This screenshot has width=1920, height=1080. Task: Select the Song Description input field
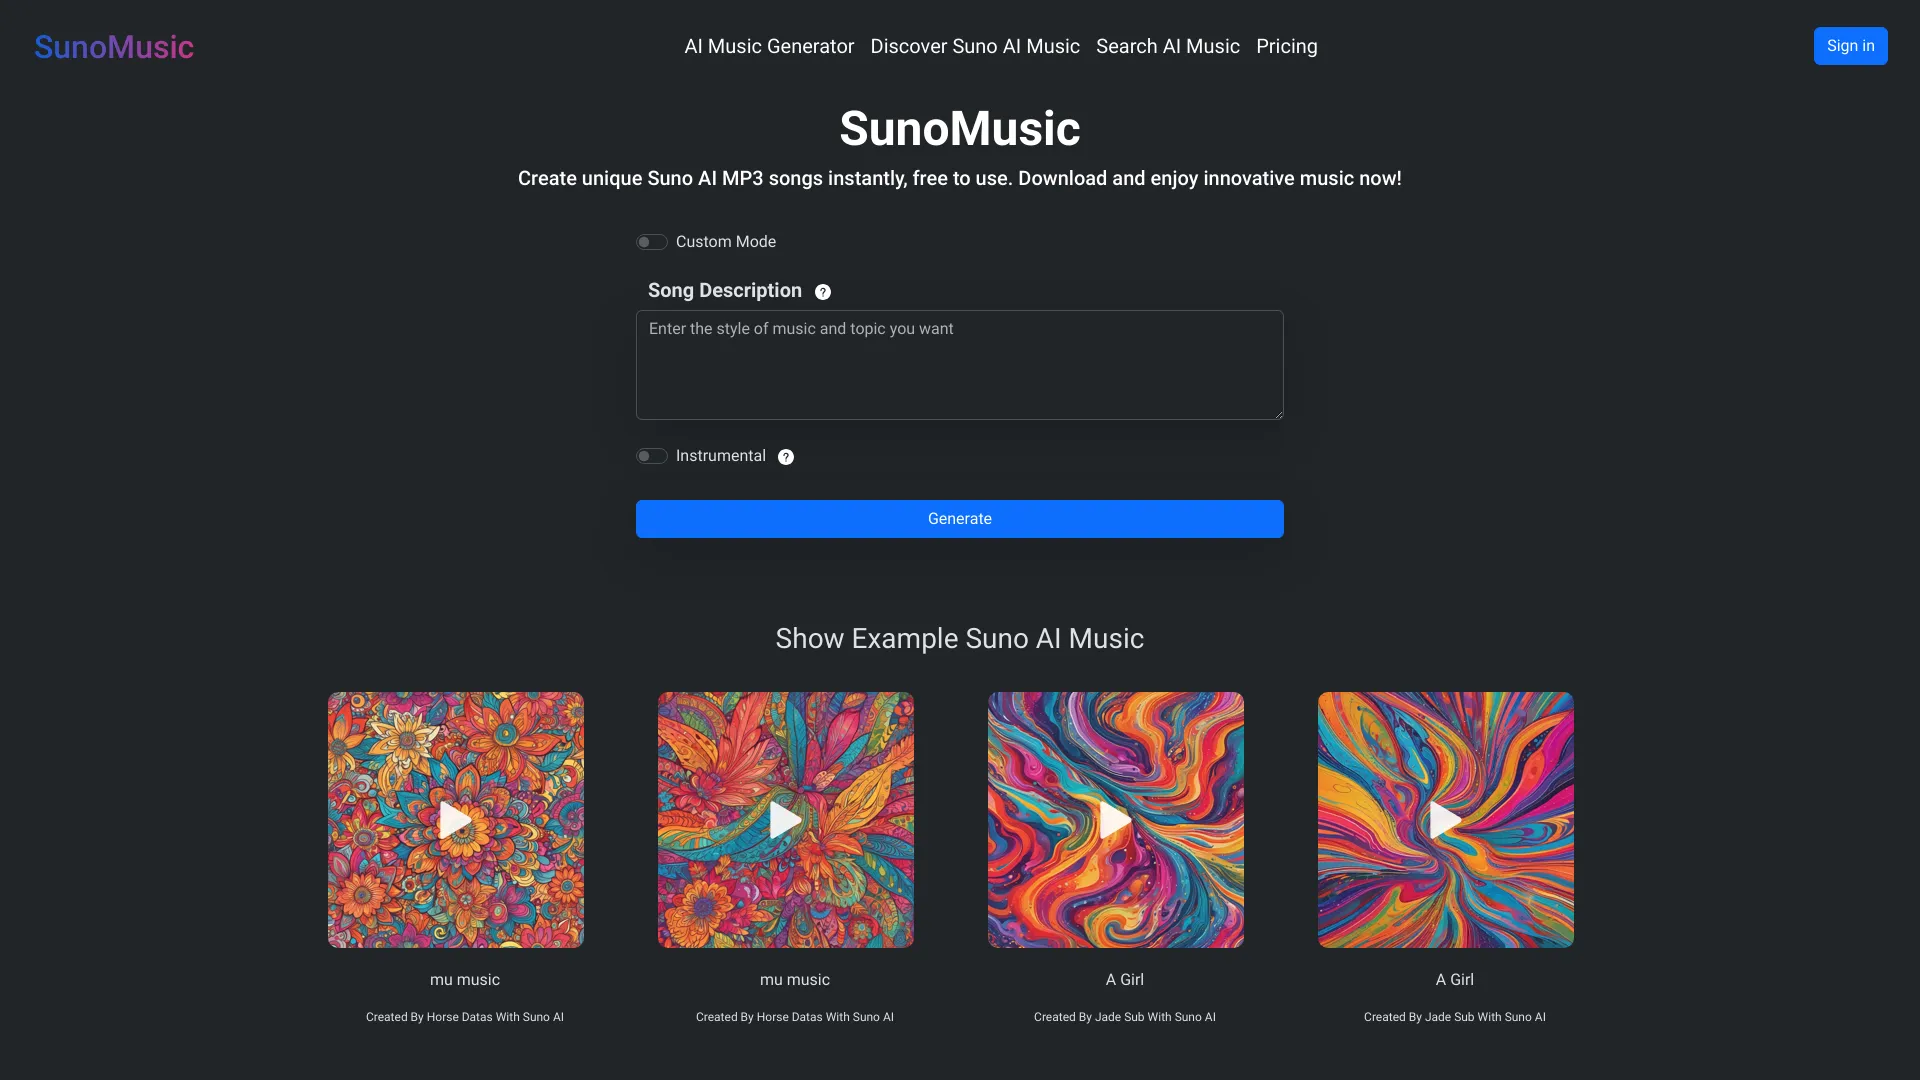(x=960, y=364)
